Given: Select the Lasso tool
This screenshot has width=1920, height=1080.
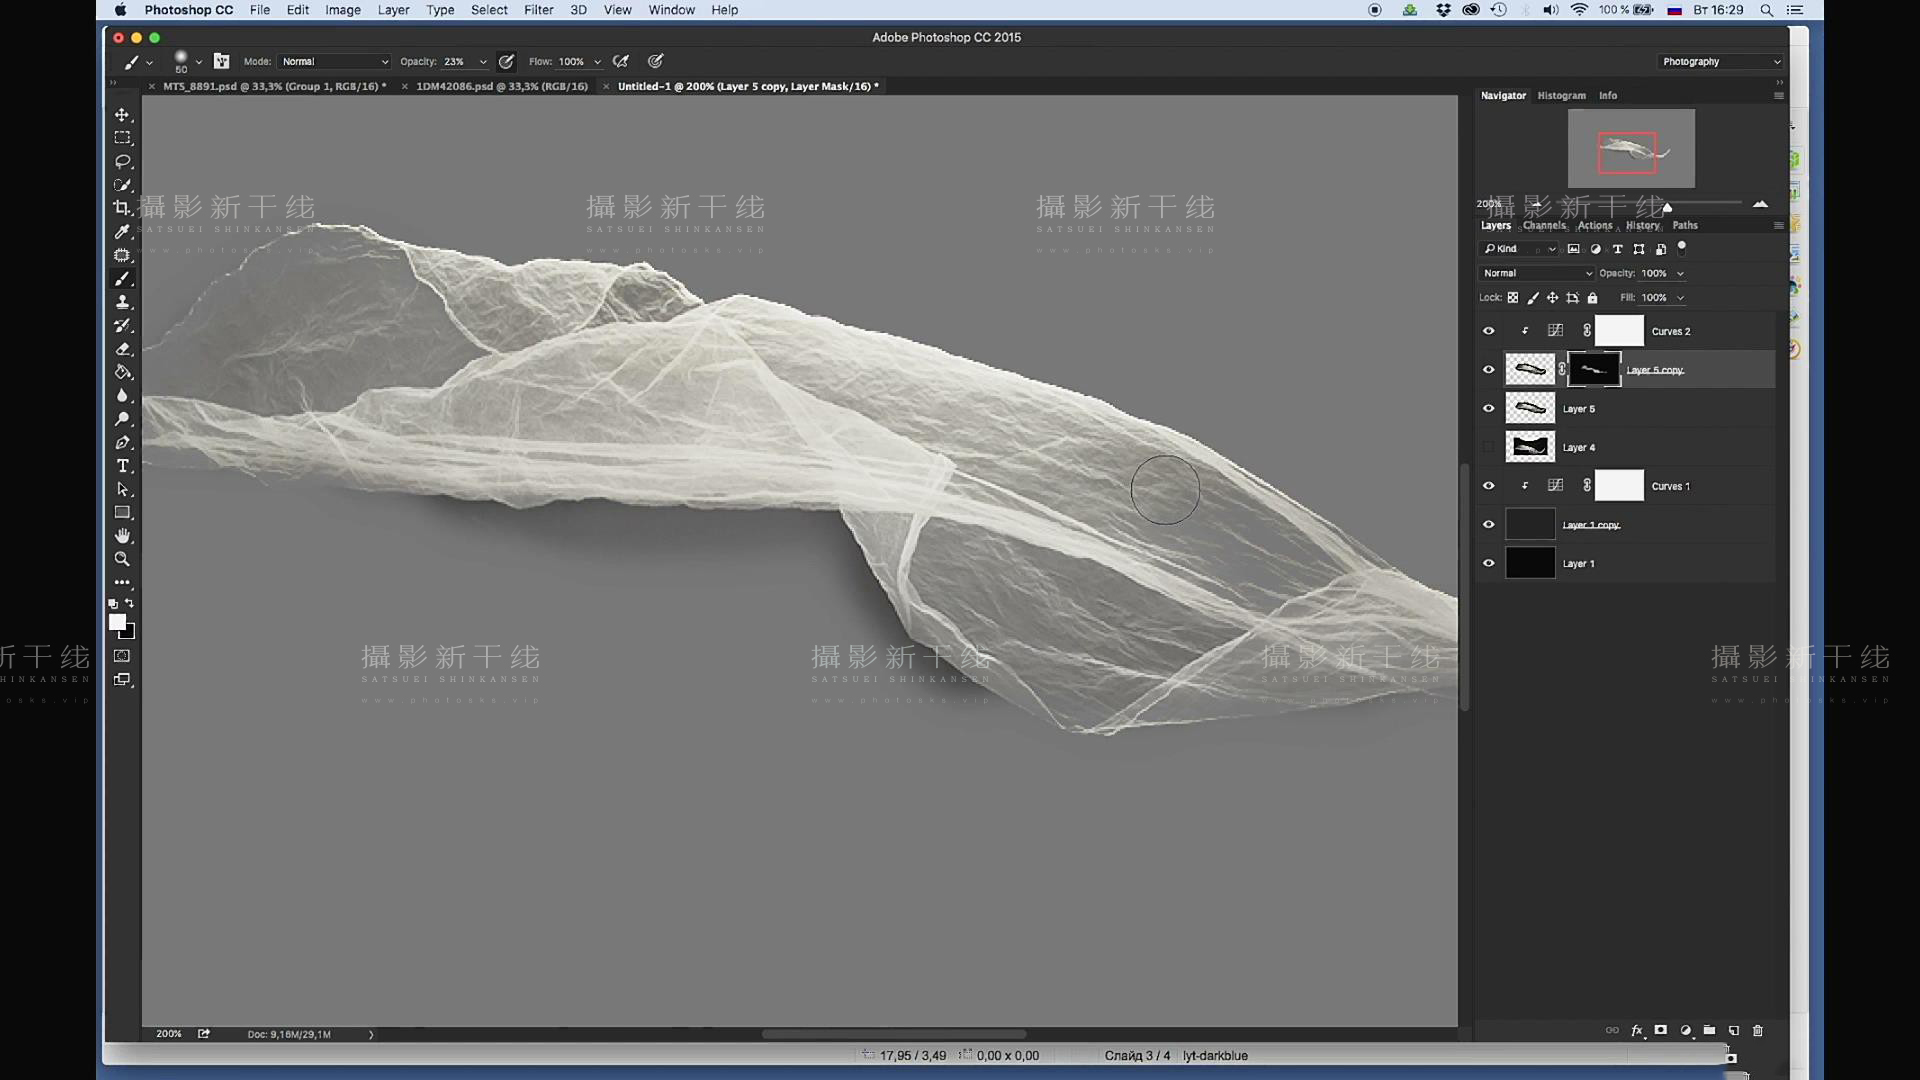Looking at the screenshot, I should pyautogui.click(x=122, y=161).
